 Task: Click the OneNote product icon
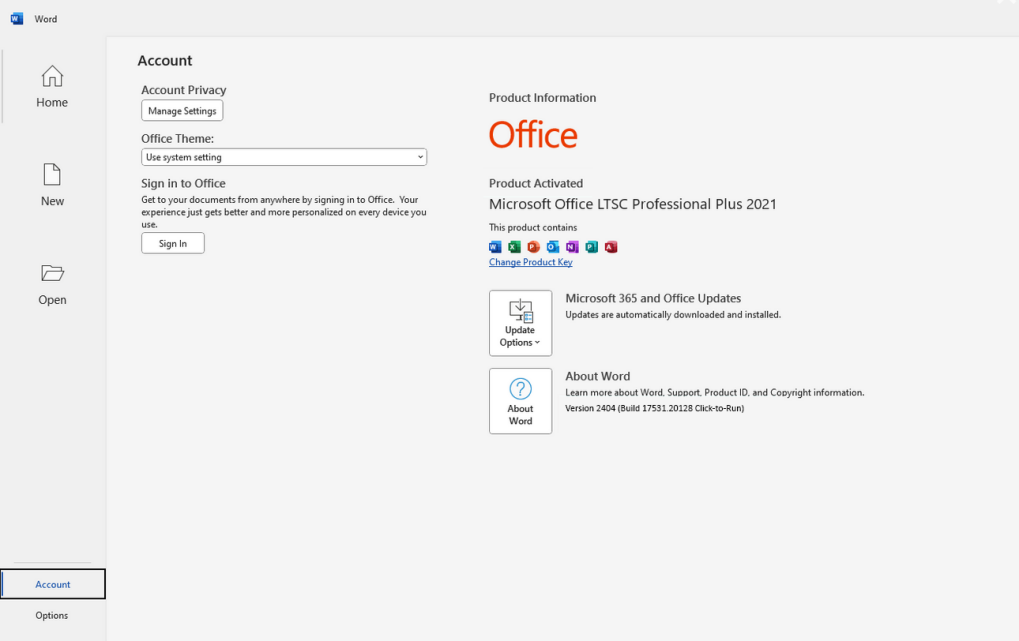pyautogui.click(x=572, y=247)
